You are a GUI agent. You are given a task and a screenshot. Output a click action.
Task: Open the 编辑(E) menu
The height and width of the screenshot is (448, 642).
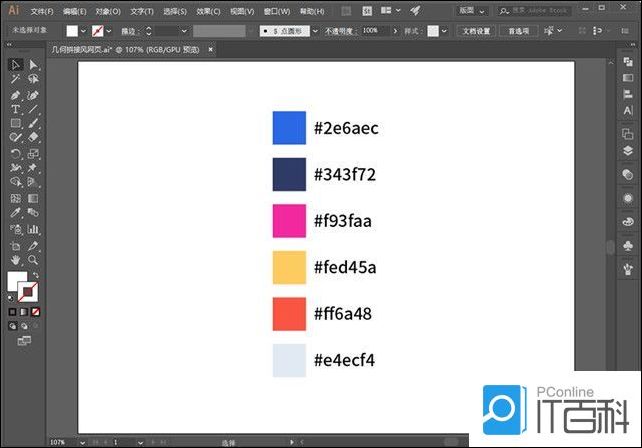click(75, 11)
